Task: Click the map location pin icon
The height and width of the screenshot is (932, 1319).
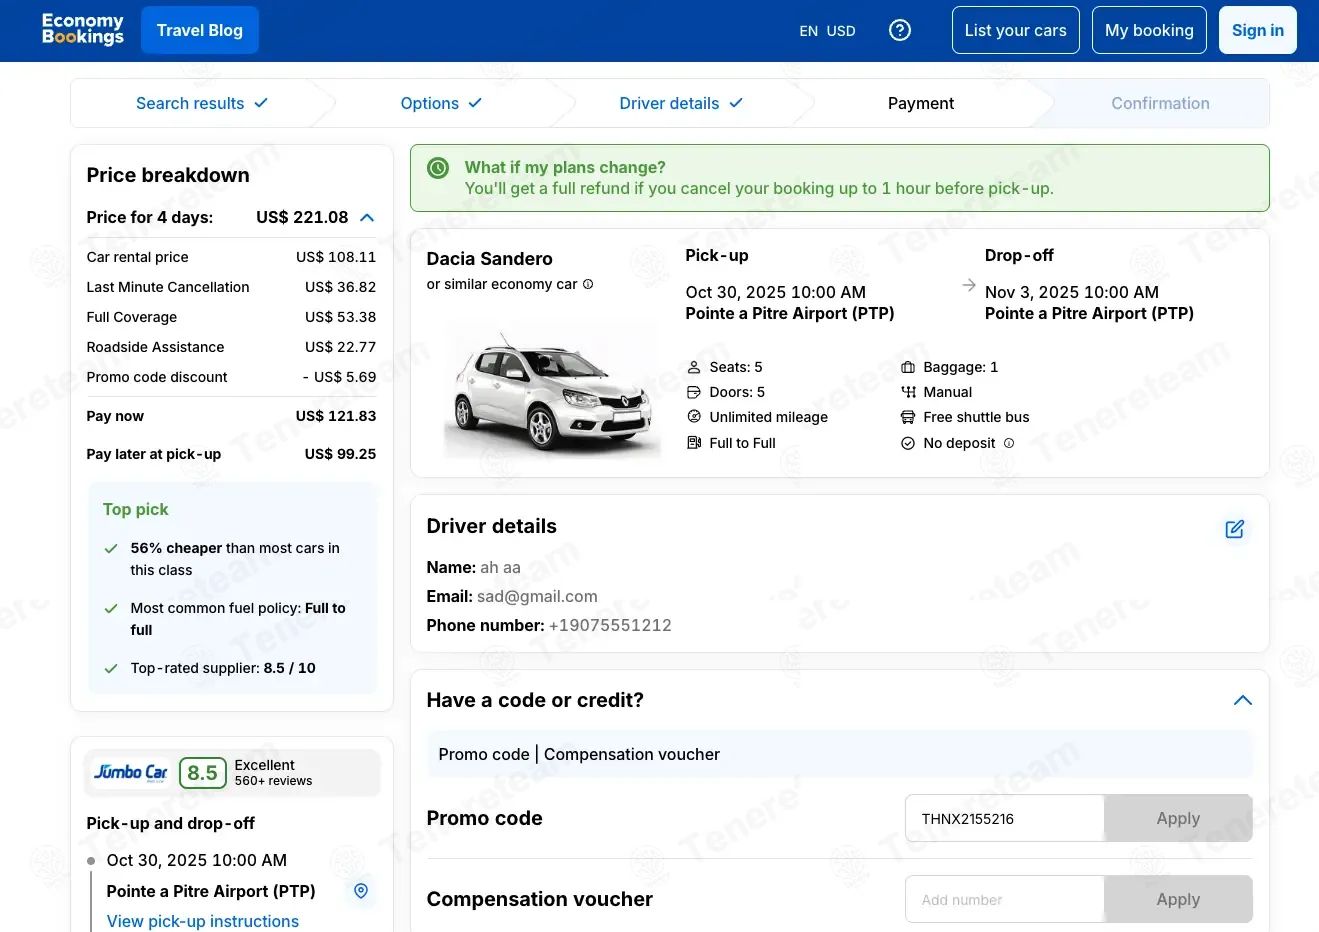Action: click(x=361, y=890)
